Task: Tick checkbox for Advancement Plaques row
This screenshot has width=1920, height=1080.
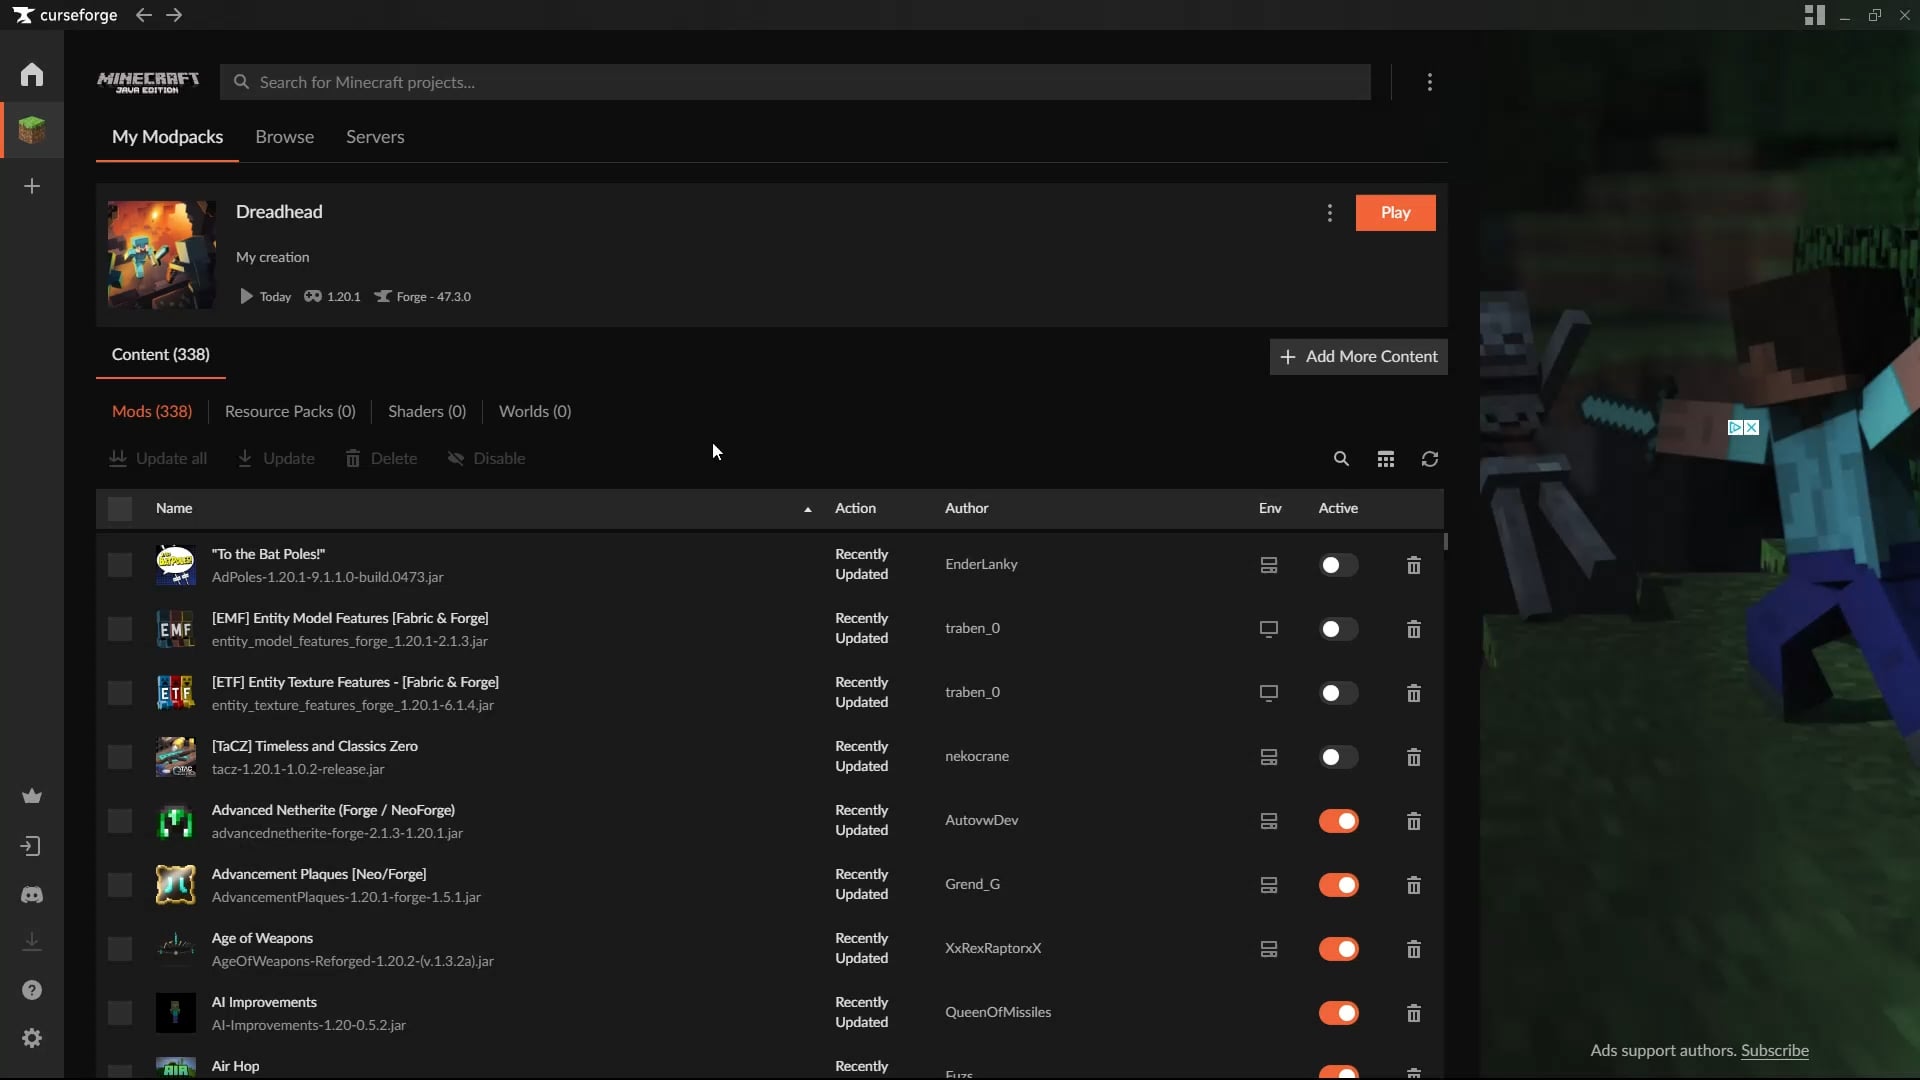Action: pos(120,885)
